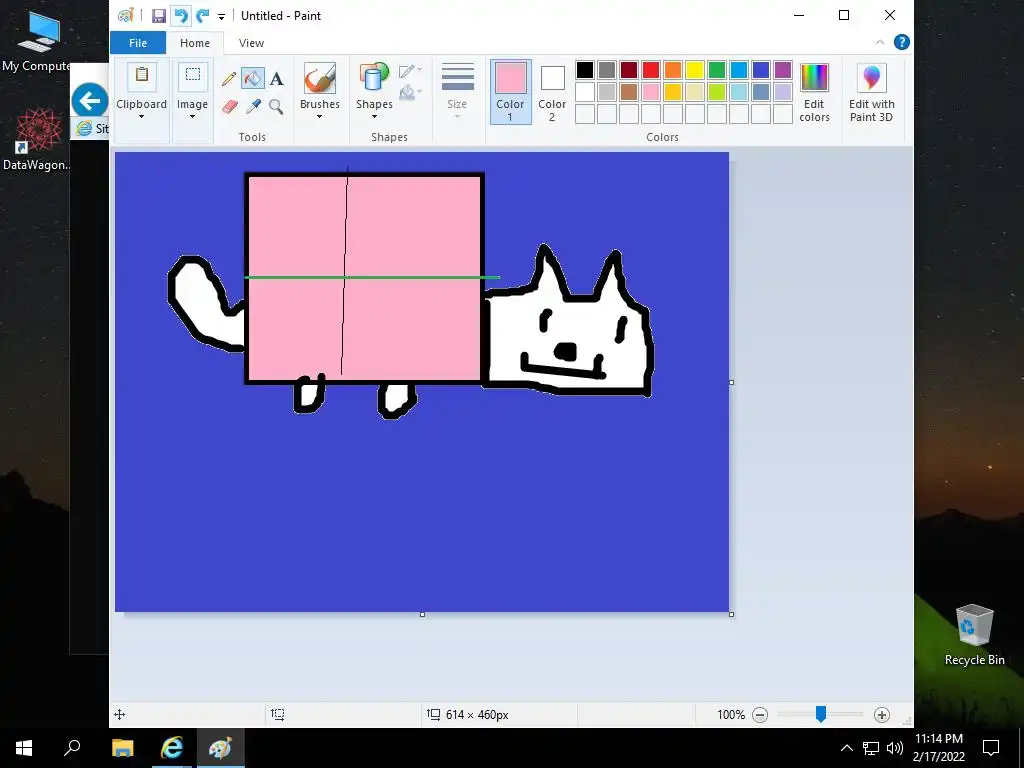Pick the dark red color swatch
This screenshot has width=1024, height=768.
point(629,70)
